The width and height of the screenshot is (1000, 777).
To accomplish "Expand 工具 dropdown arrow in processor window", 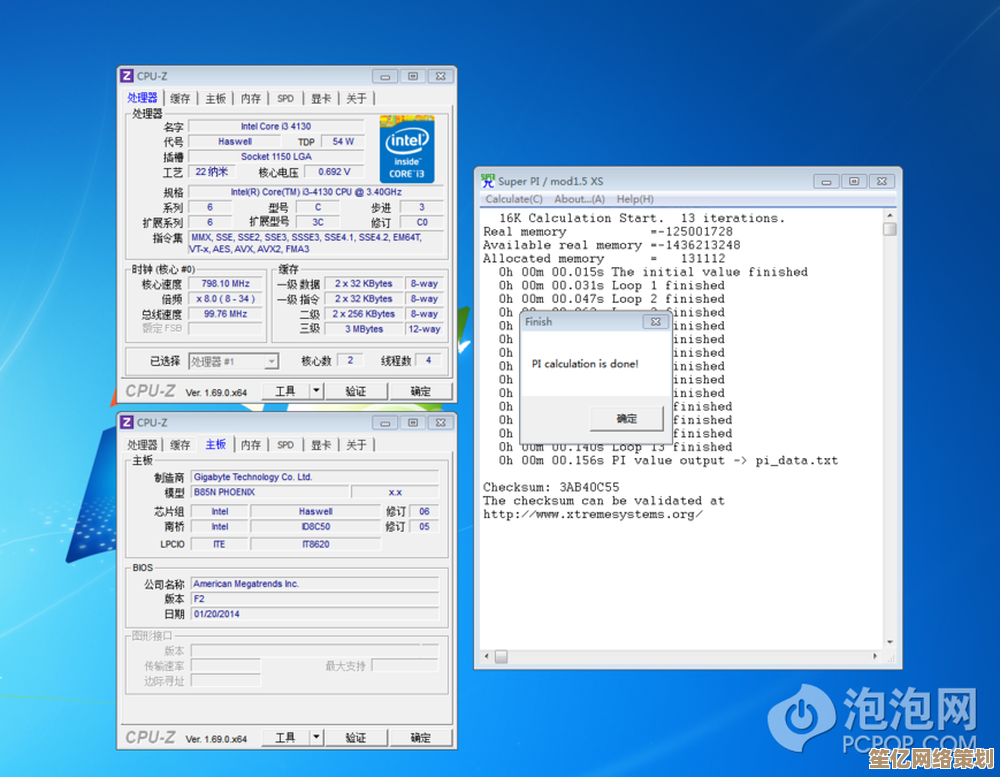I will pyautogui.click(x=316, y=391).
